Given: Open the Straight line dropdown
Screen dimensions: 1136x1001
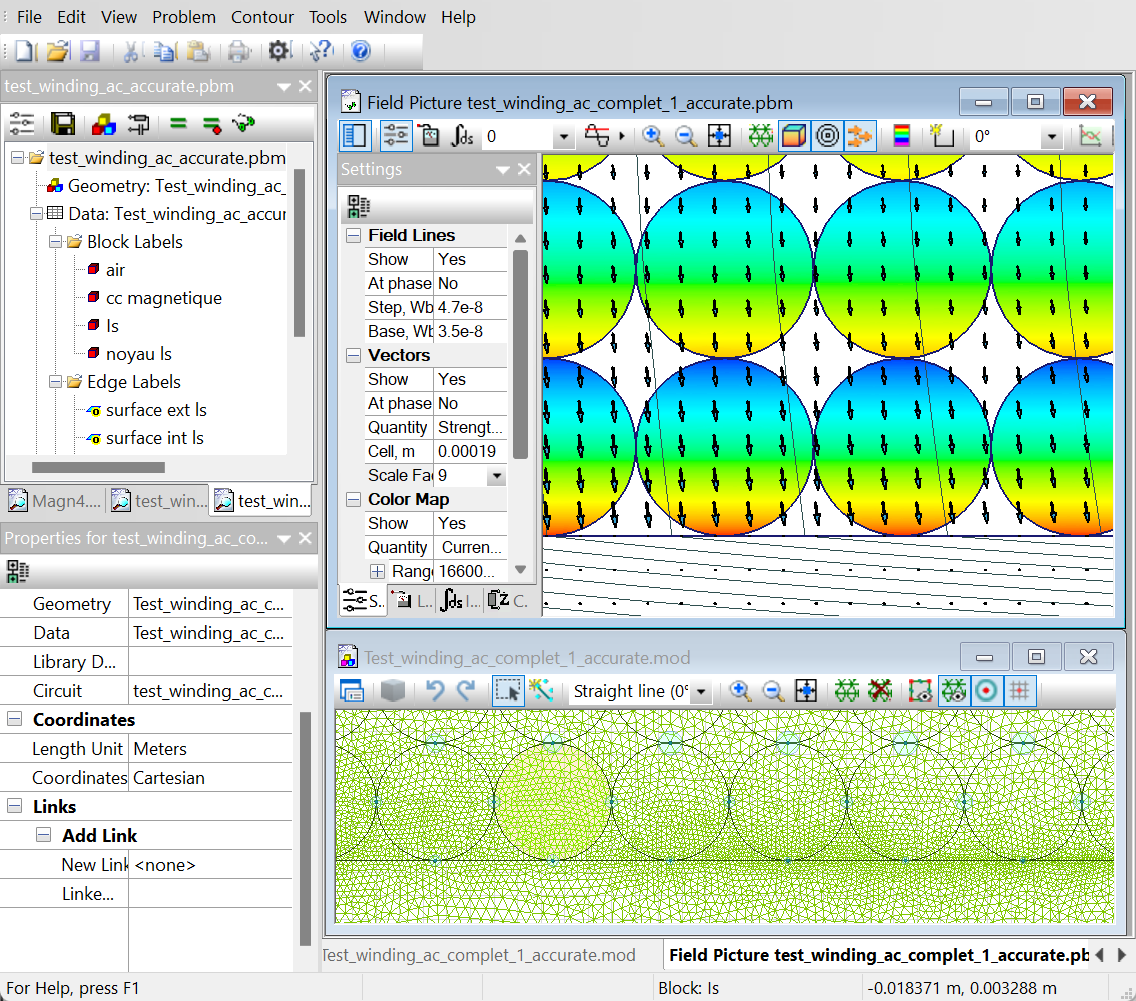Looking at the screenshot, I should [701, 692].
